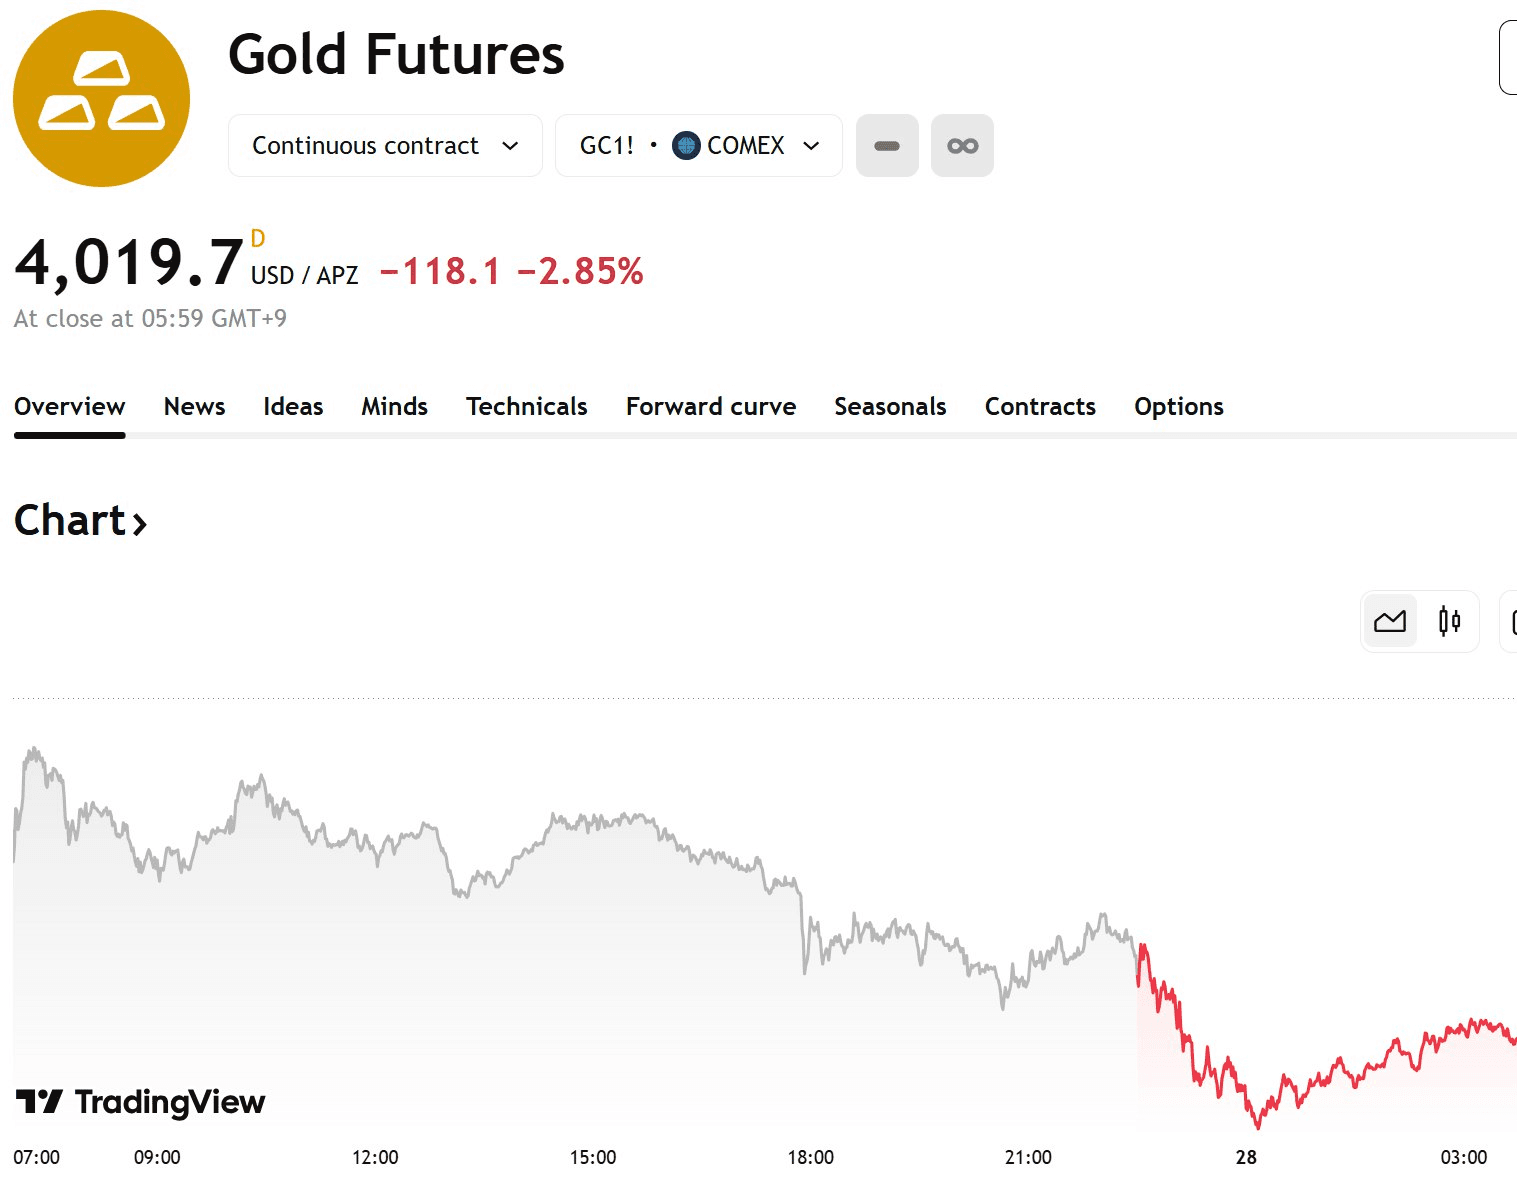The height and width of the screenshot is (1188, 1517).
Task: Open the Ideas tab
Action: (293, 406)
